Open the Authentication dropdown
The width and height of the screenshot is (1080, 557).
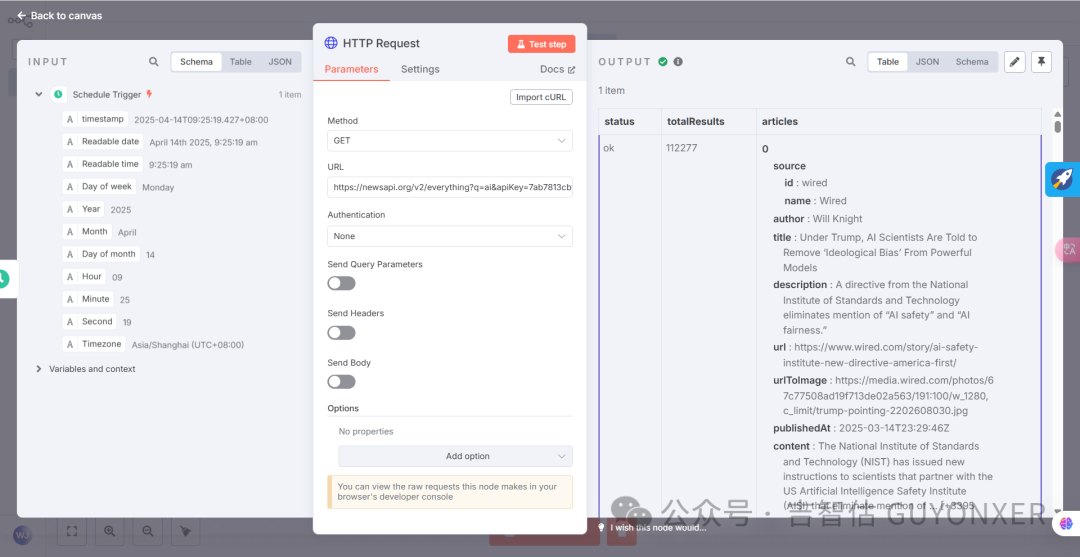point(449,236)
